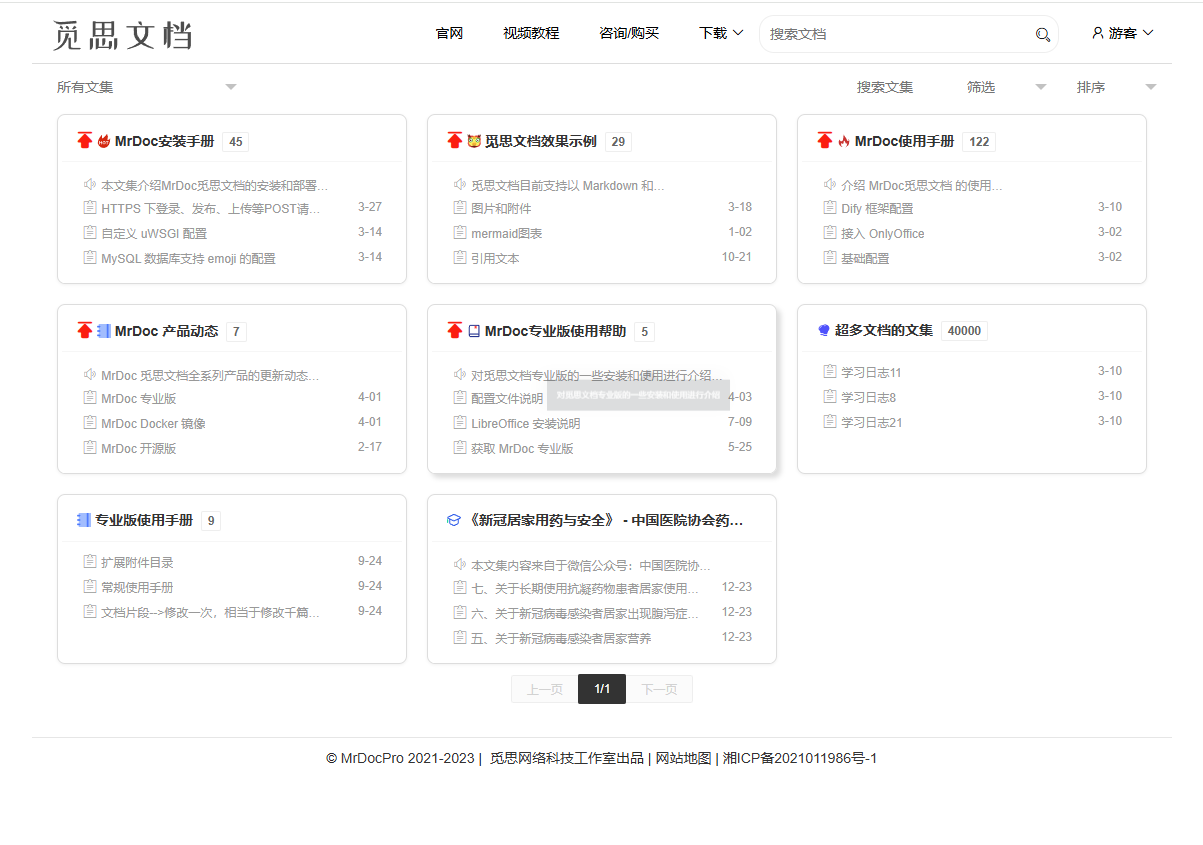The image size is (1203, 845).
Task: Click the red pin icon on MrDoc使用手册
Action: (x=825, y=141)
